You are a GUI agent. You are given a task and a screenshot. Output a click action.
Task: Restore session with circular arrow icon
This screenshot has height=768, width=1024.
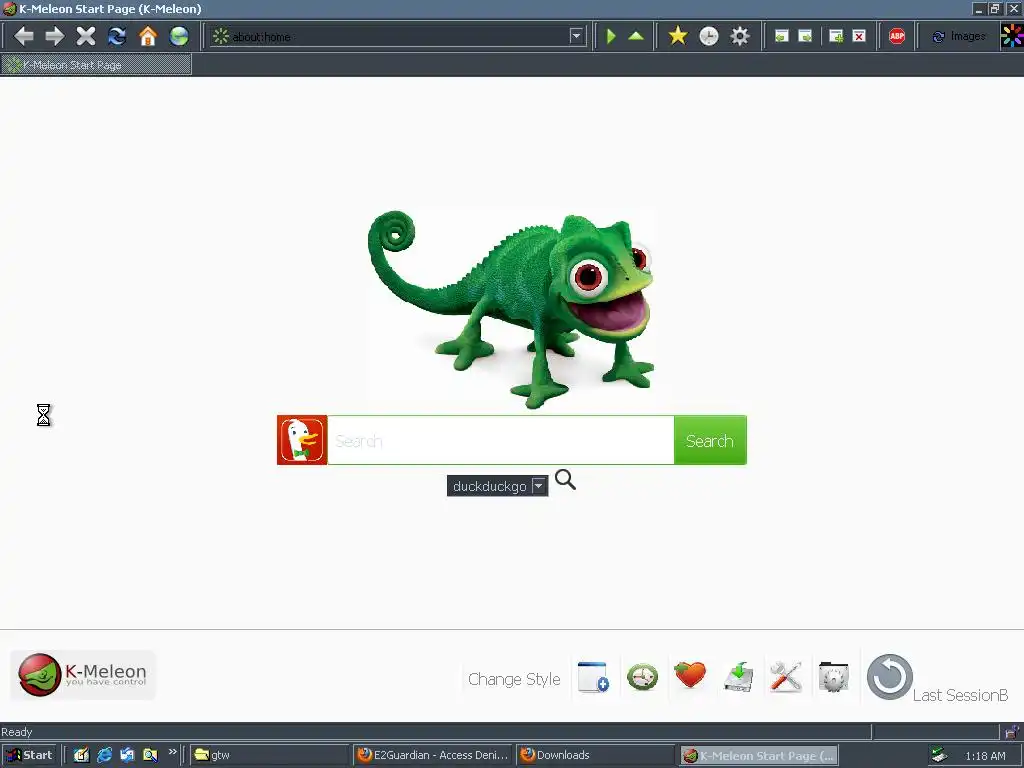(x=889, y=677)
